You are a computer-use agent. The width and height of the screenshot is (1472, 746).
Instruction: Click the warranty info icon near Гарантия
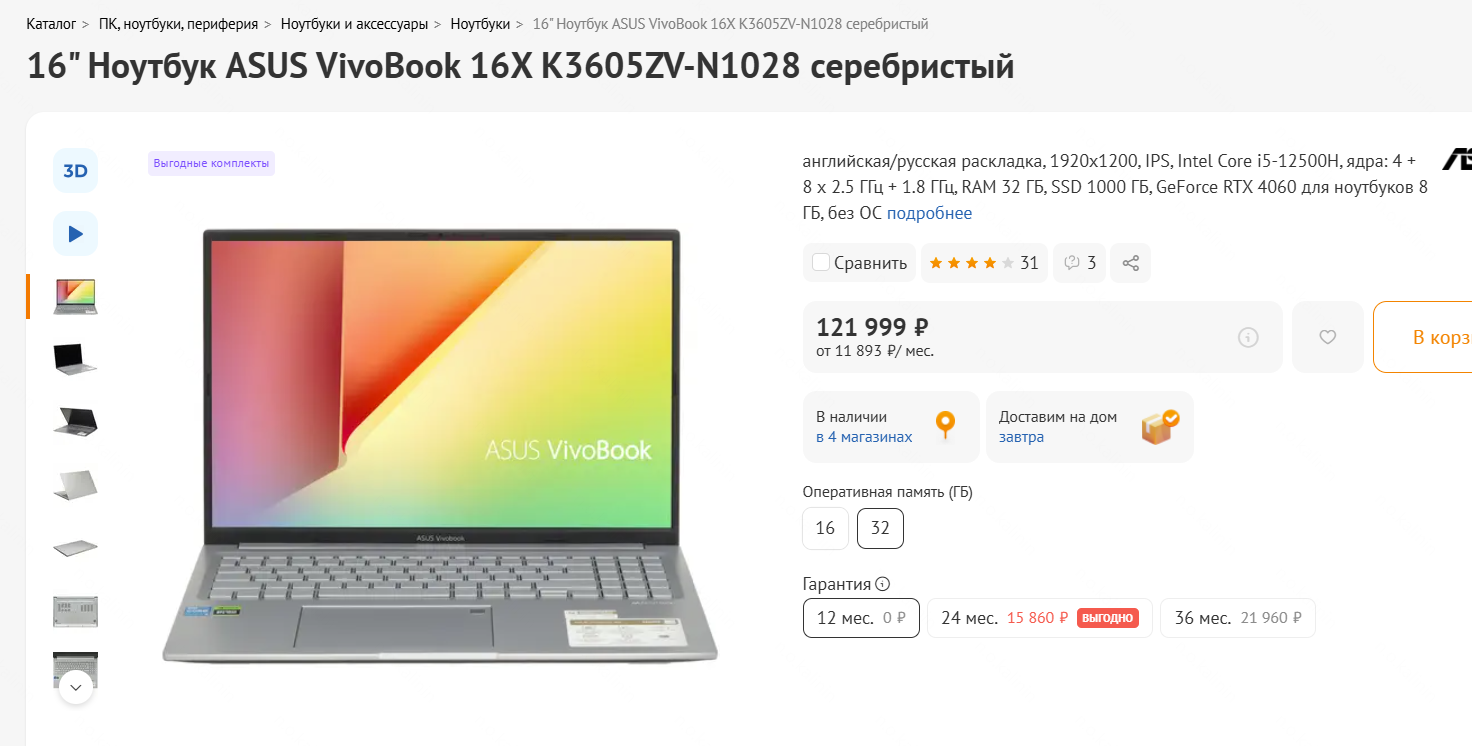tap(882, 584)
